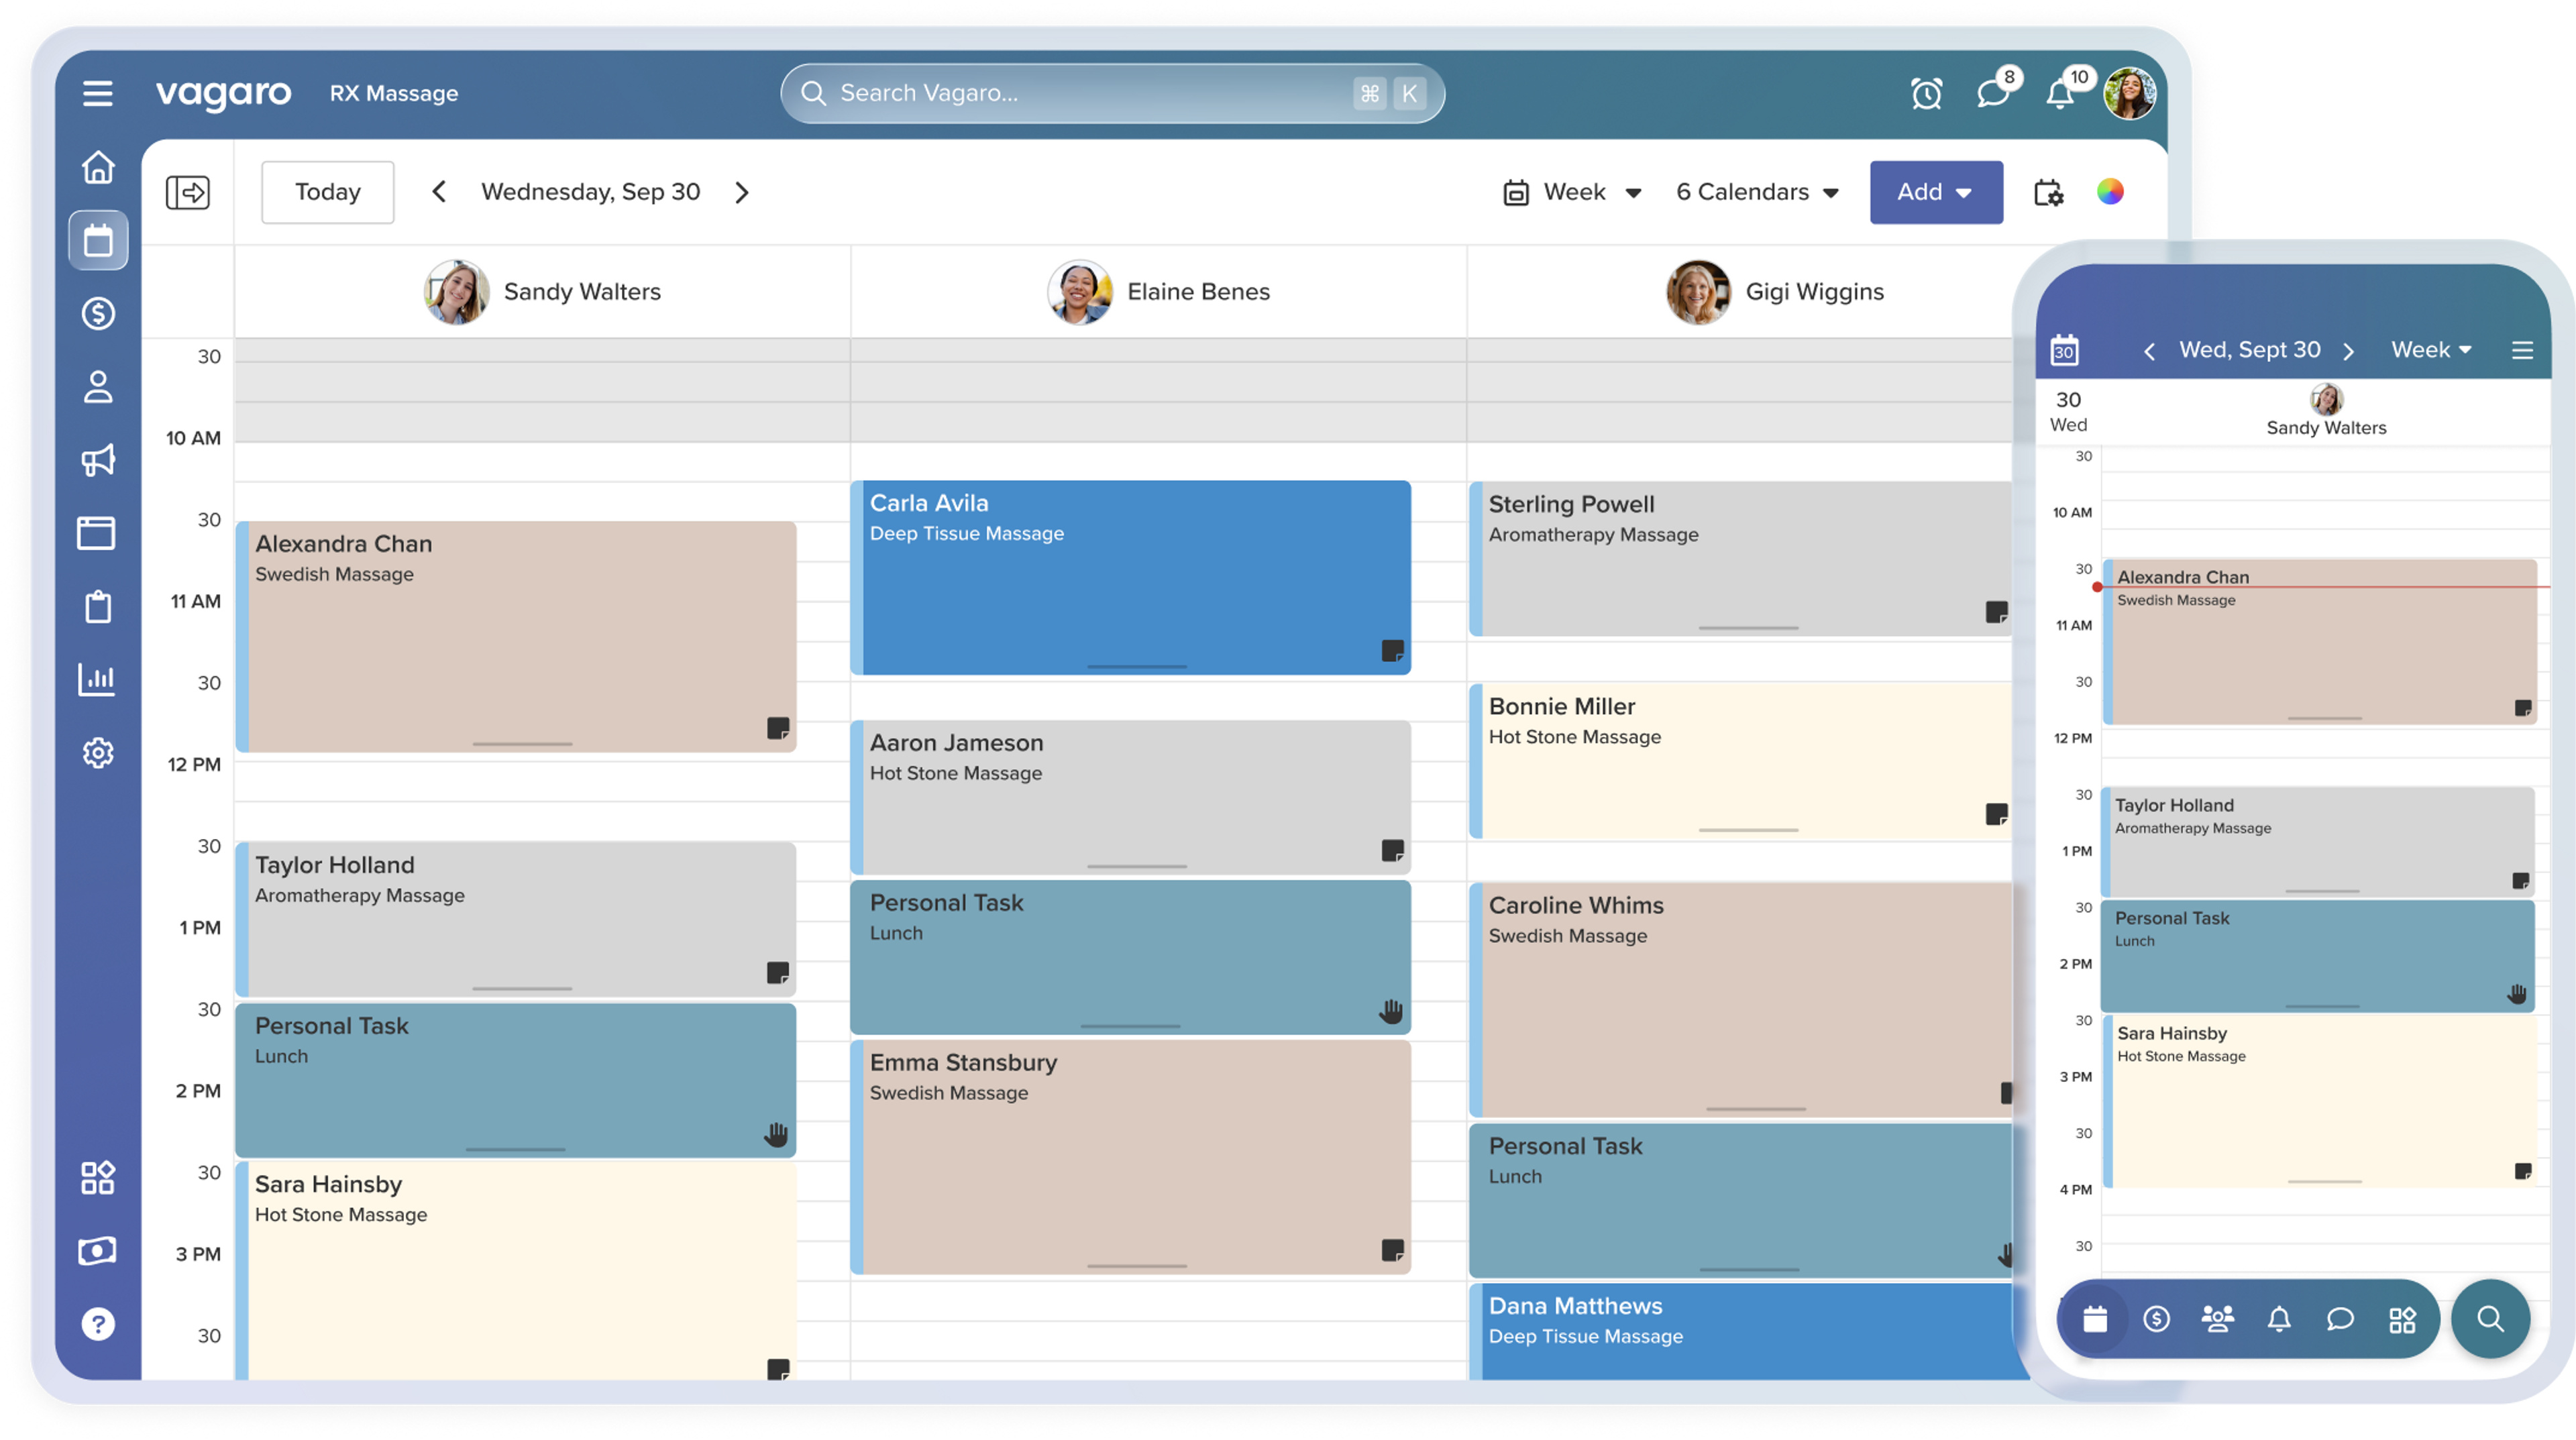Click the Today button
This screenshot has width=2576, height=1440.
(x=328, y=192)
